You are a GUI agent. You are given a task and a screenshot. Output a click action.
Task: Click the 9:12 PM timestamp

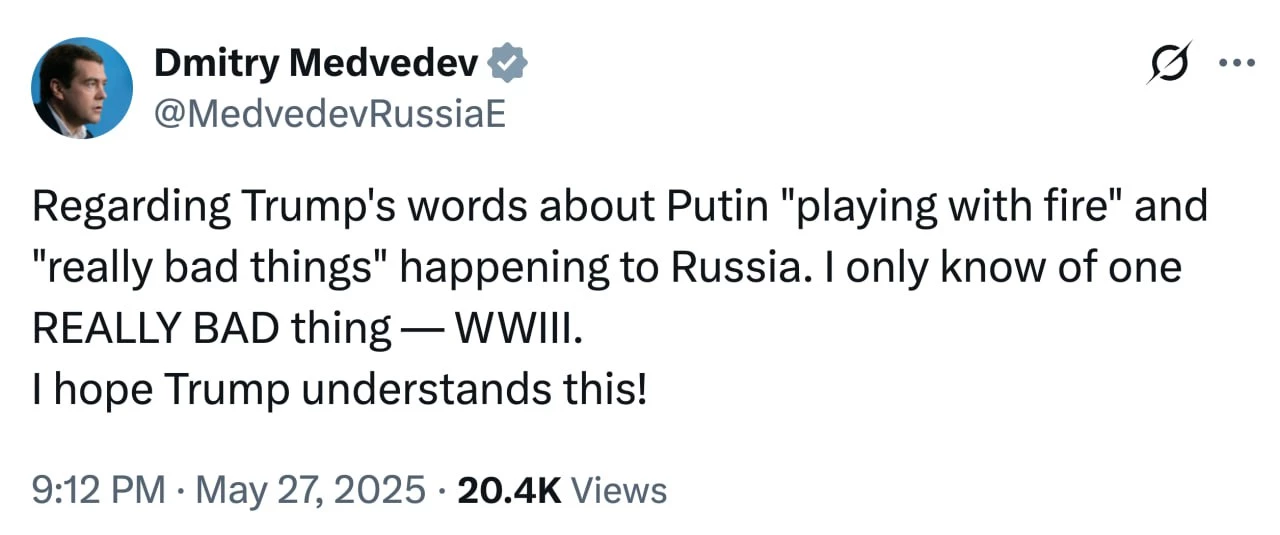(x=98, y=491)
